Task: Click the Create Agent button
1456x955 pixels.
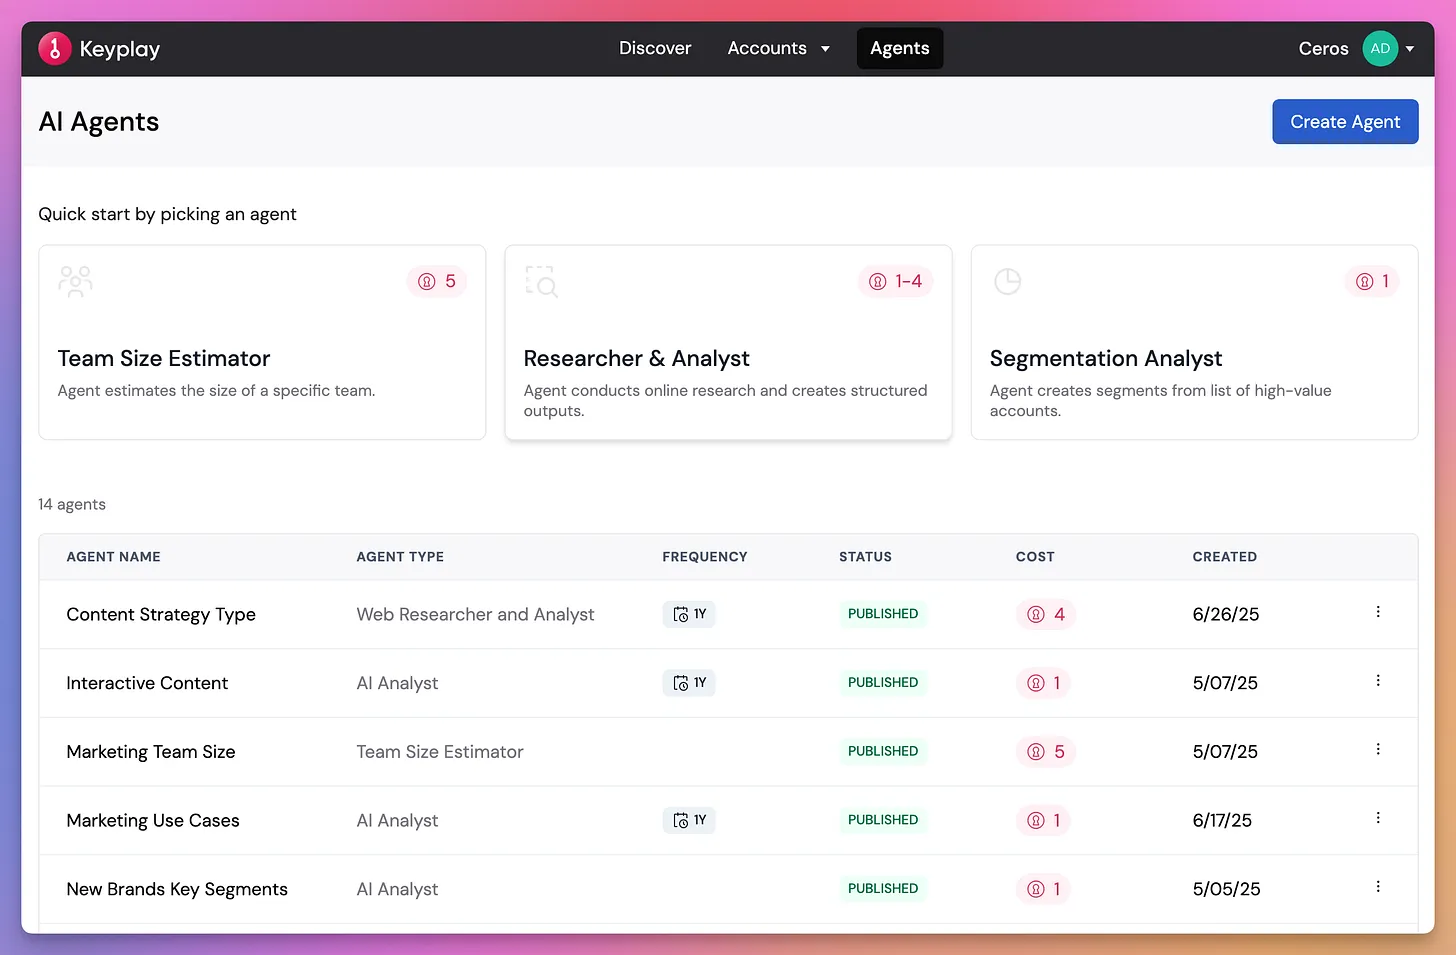Action: (x=1344, y=122)
